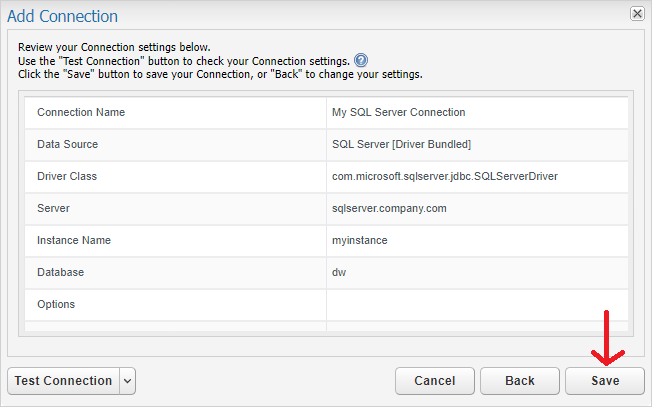
Task: Open the Test Connection dropdown arrow
Action: (128, 381)
